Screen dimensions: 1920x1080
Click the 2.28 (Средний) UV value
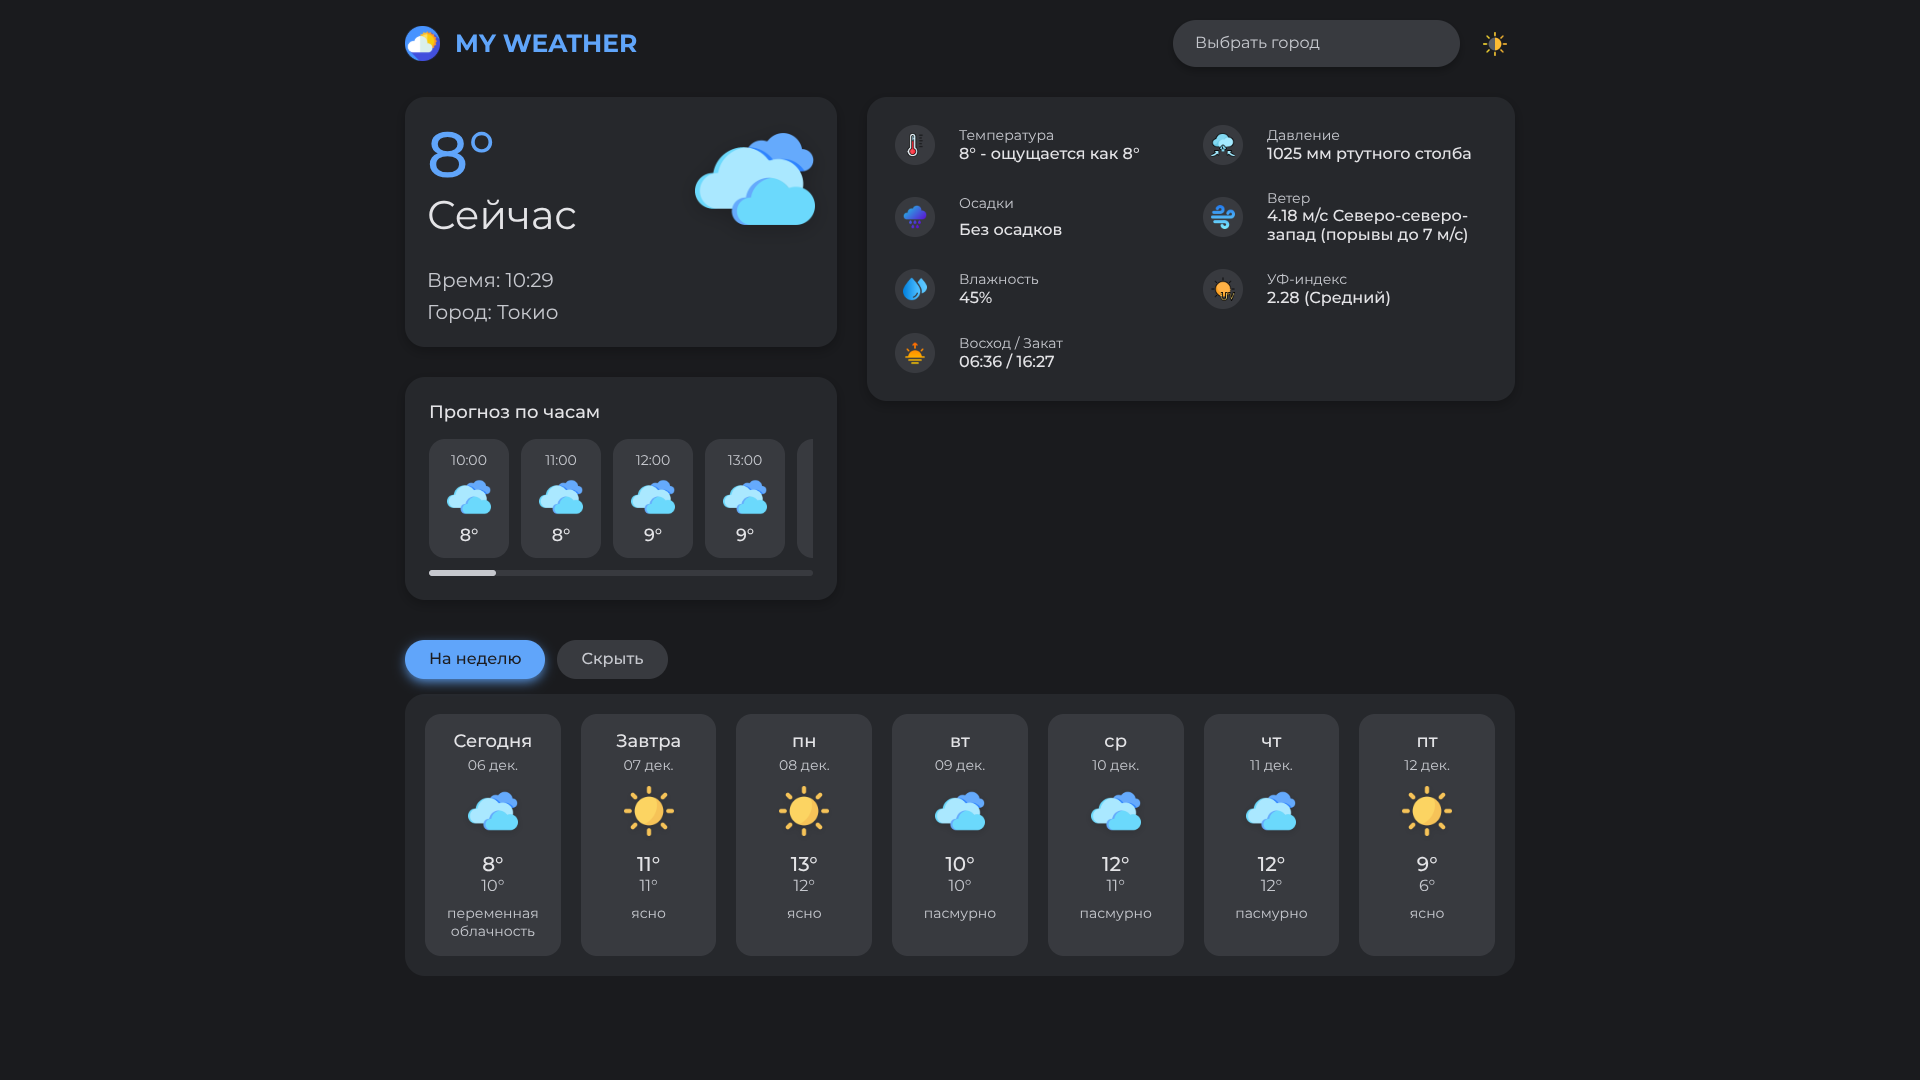pos(1328,298)
